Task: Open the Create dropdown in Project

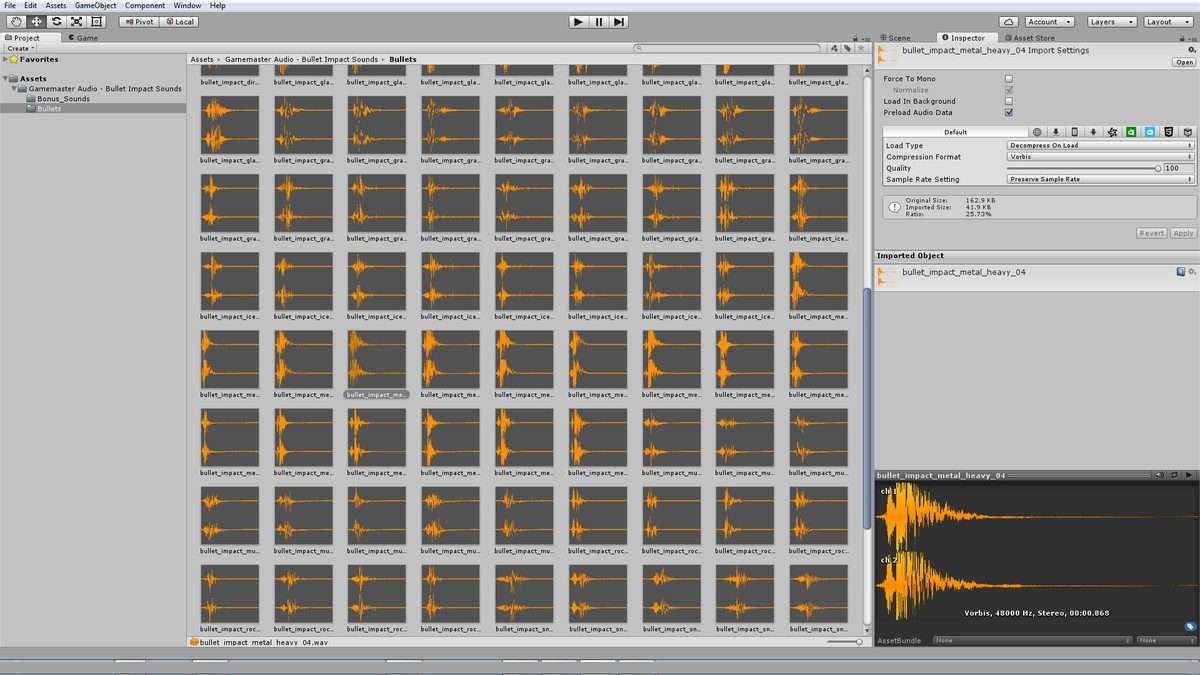Action: pos(21,48)
